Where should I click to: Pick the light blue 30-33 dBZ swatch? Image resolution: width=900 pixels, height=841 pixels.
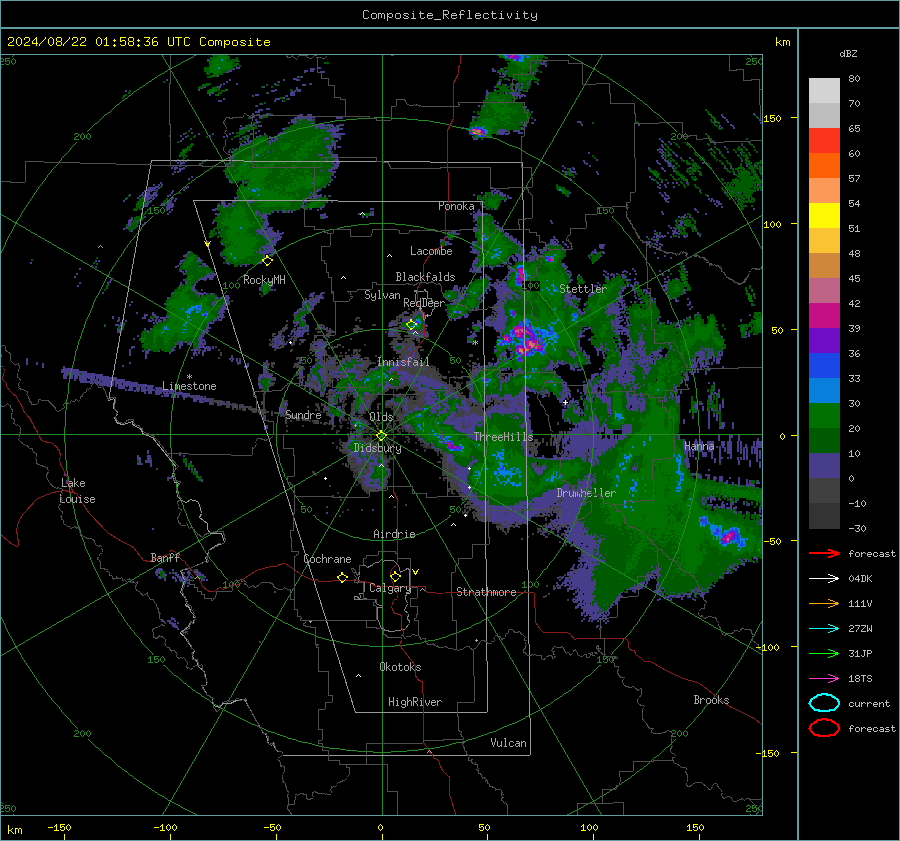click(824, 390)
